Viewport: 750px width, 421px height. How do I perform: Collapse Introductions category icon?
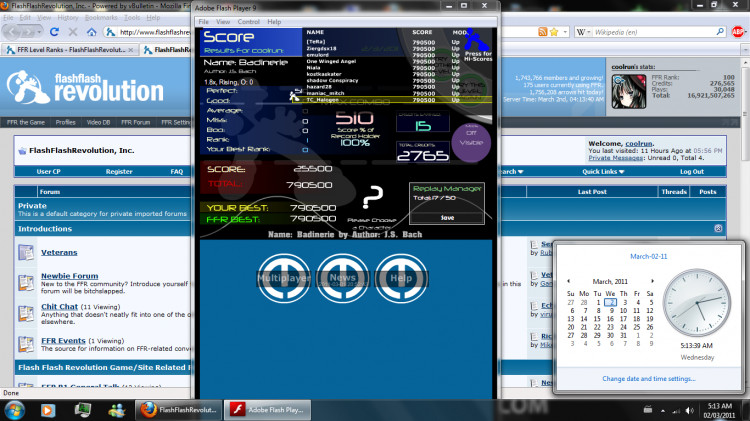pyautogui.click(x=718, y=229)
